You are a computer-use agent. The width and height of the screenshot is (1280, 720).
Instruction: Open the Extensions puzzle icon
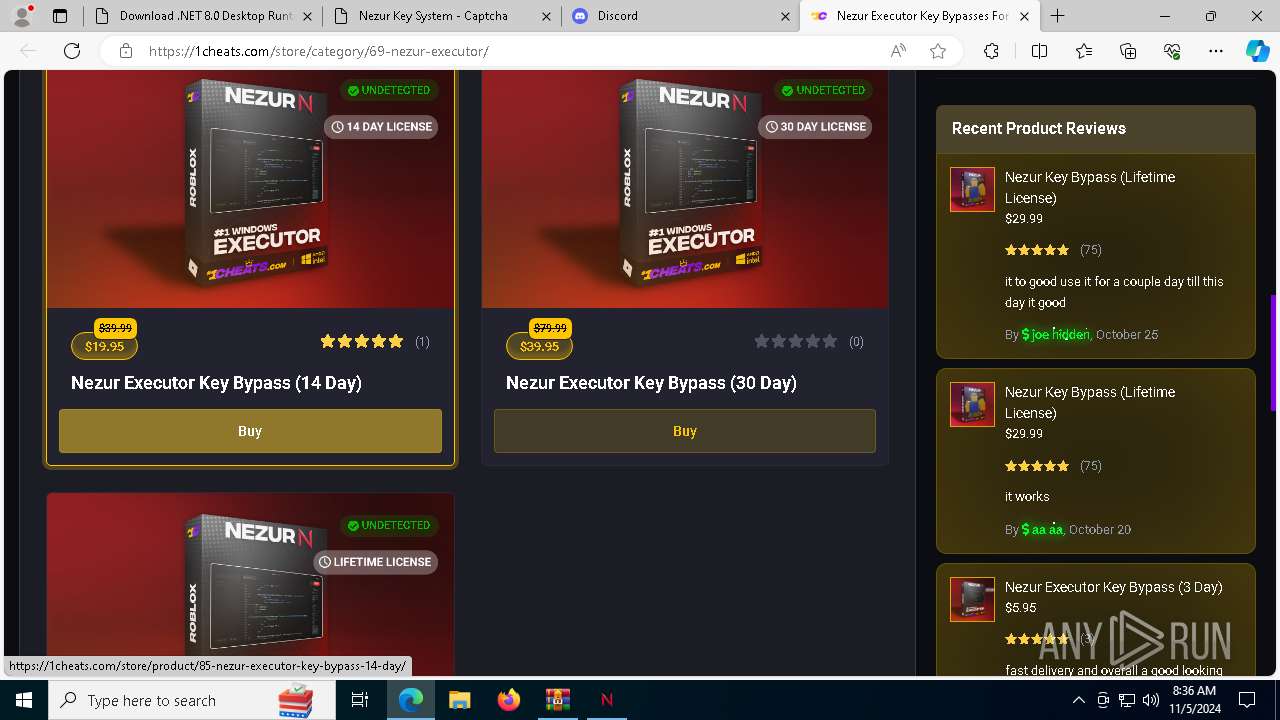tap(991, 51)
